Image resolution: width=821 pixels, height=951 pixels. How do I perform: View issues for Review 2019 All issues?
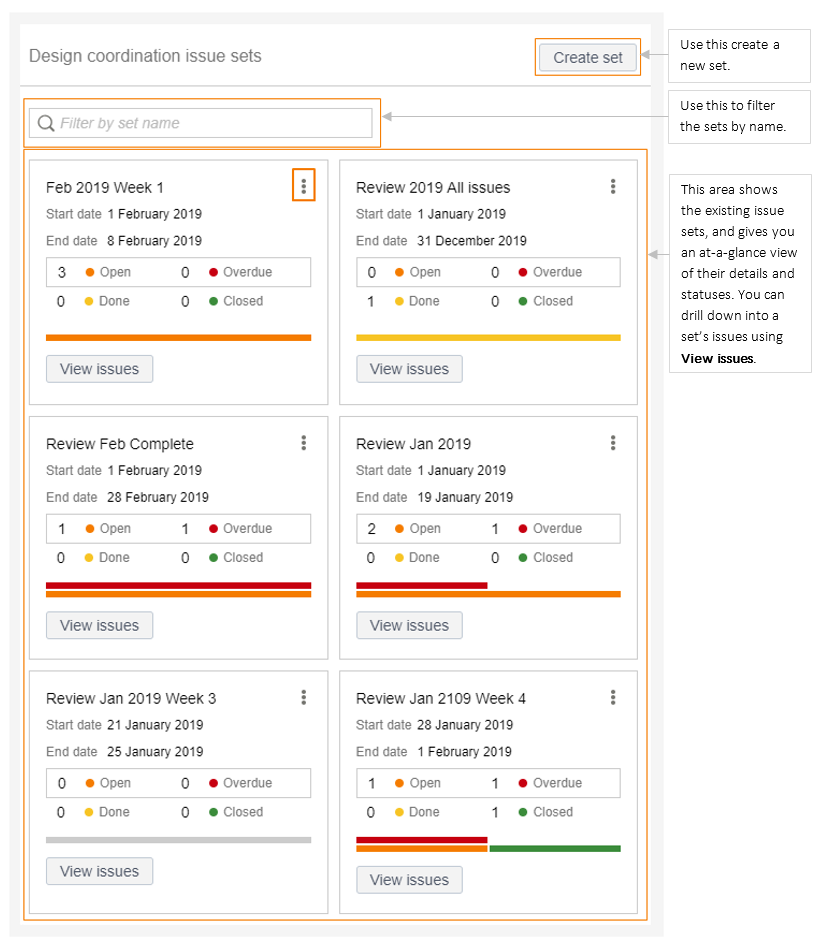click(x=409, y=369)
